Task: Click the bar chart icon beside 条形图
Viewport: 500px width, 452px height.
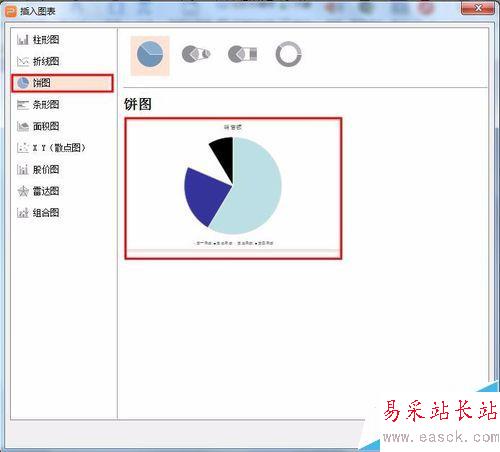Action: (x=23, y=105)
